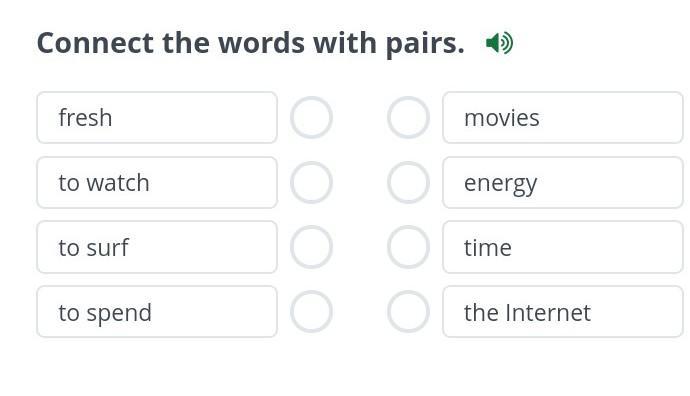Pick the 'time' answer box
The width and height of the screenshot is (690, 396).
coord(563,247)
